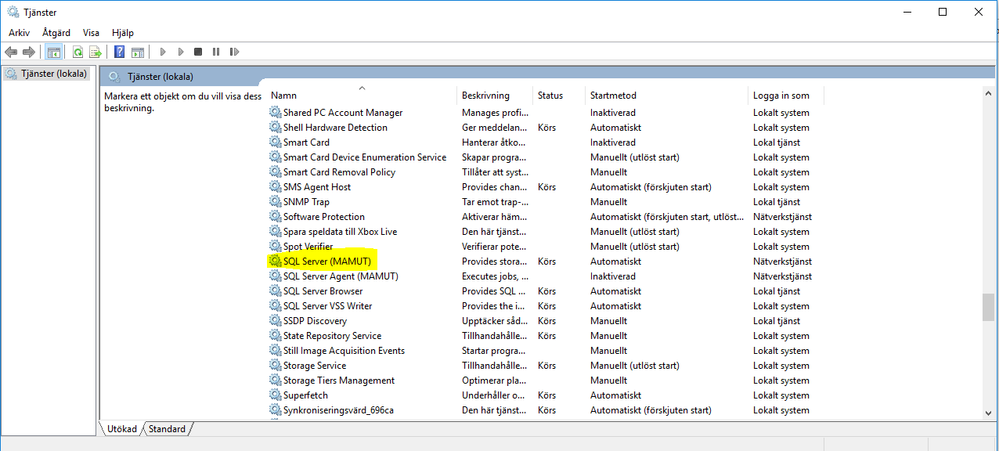Select the Smart Card Removal Policy service
This screenshot has height=451, width=999.
[339, 172]
